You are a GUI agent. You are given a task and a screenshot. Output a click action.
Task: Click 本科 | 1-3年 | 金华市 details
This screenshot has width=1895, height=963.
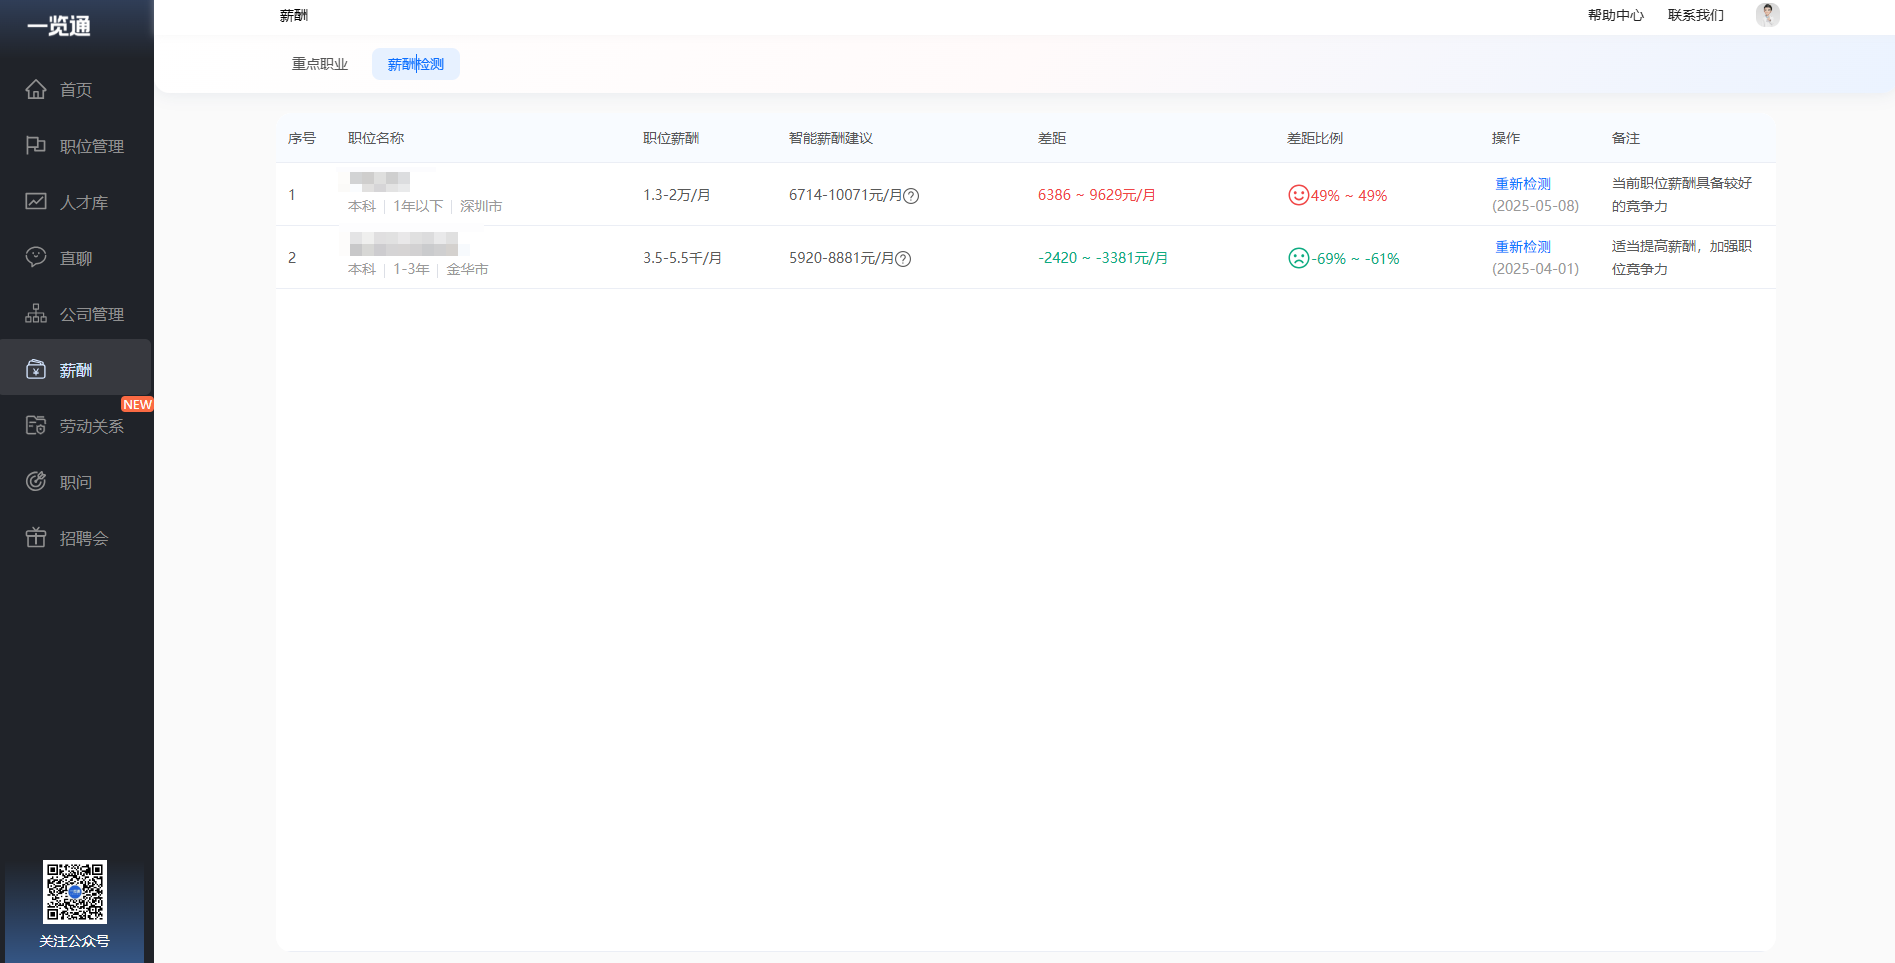(418, 269)
